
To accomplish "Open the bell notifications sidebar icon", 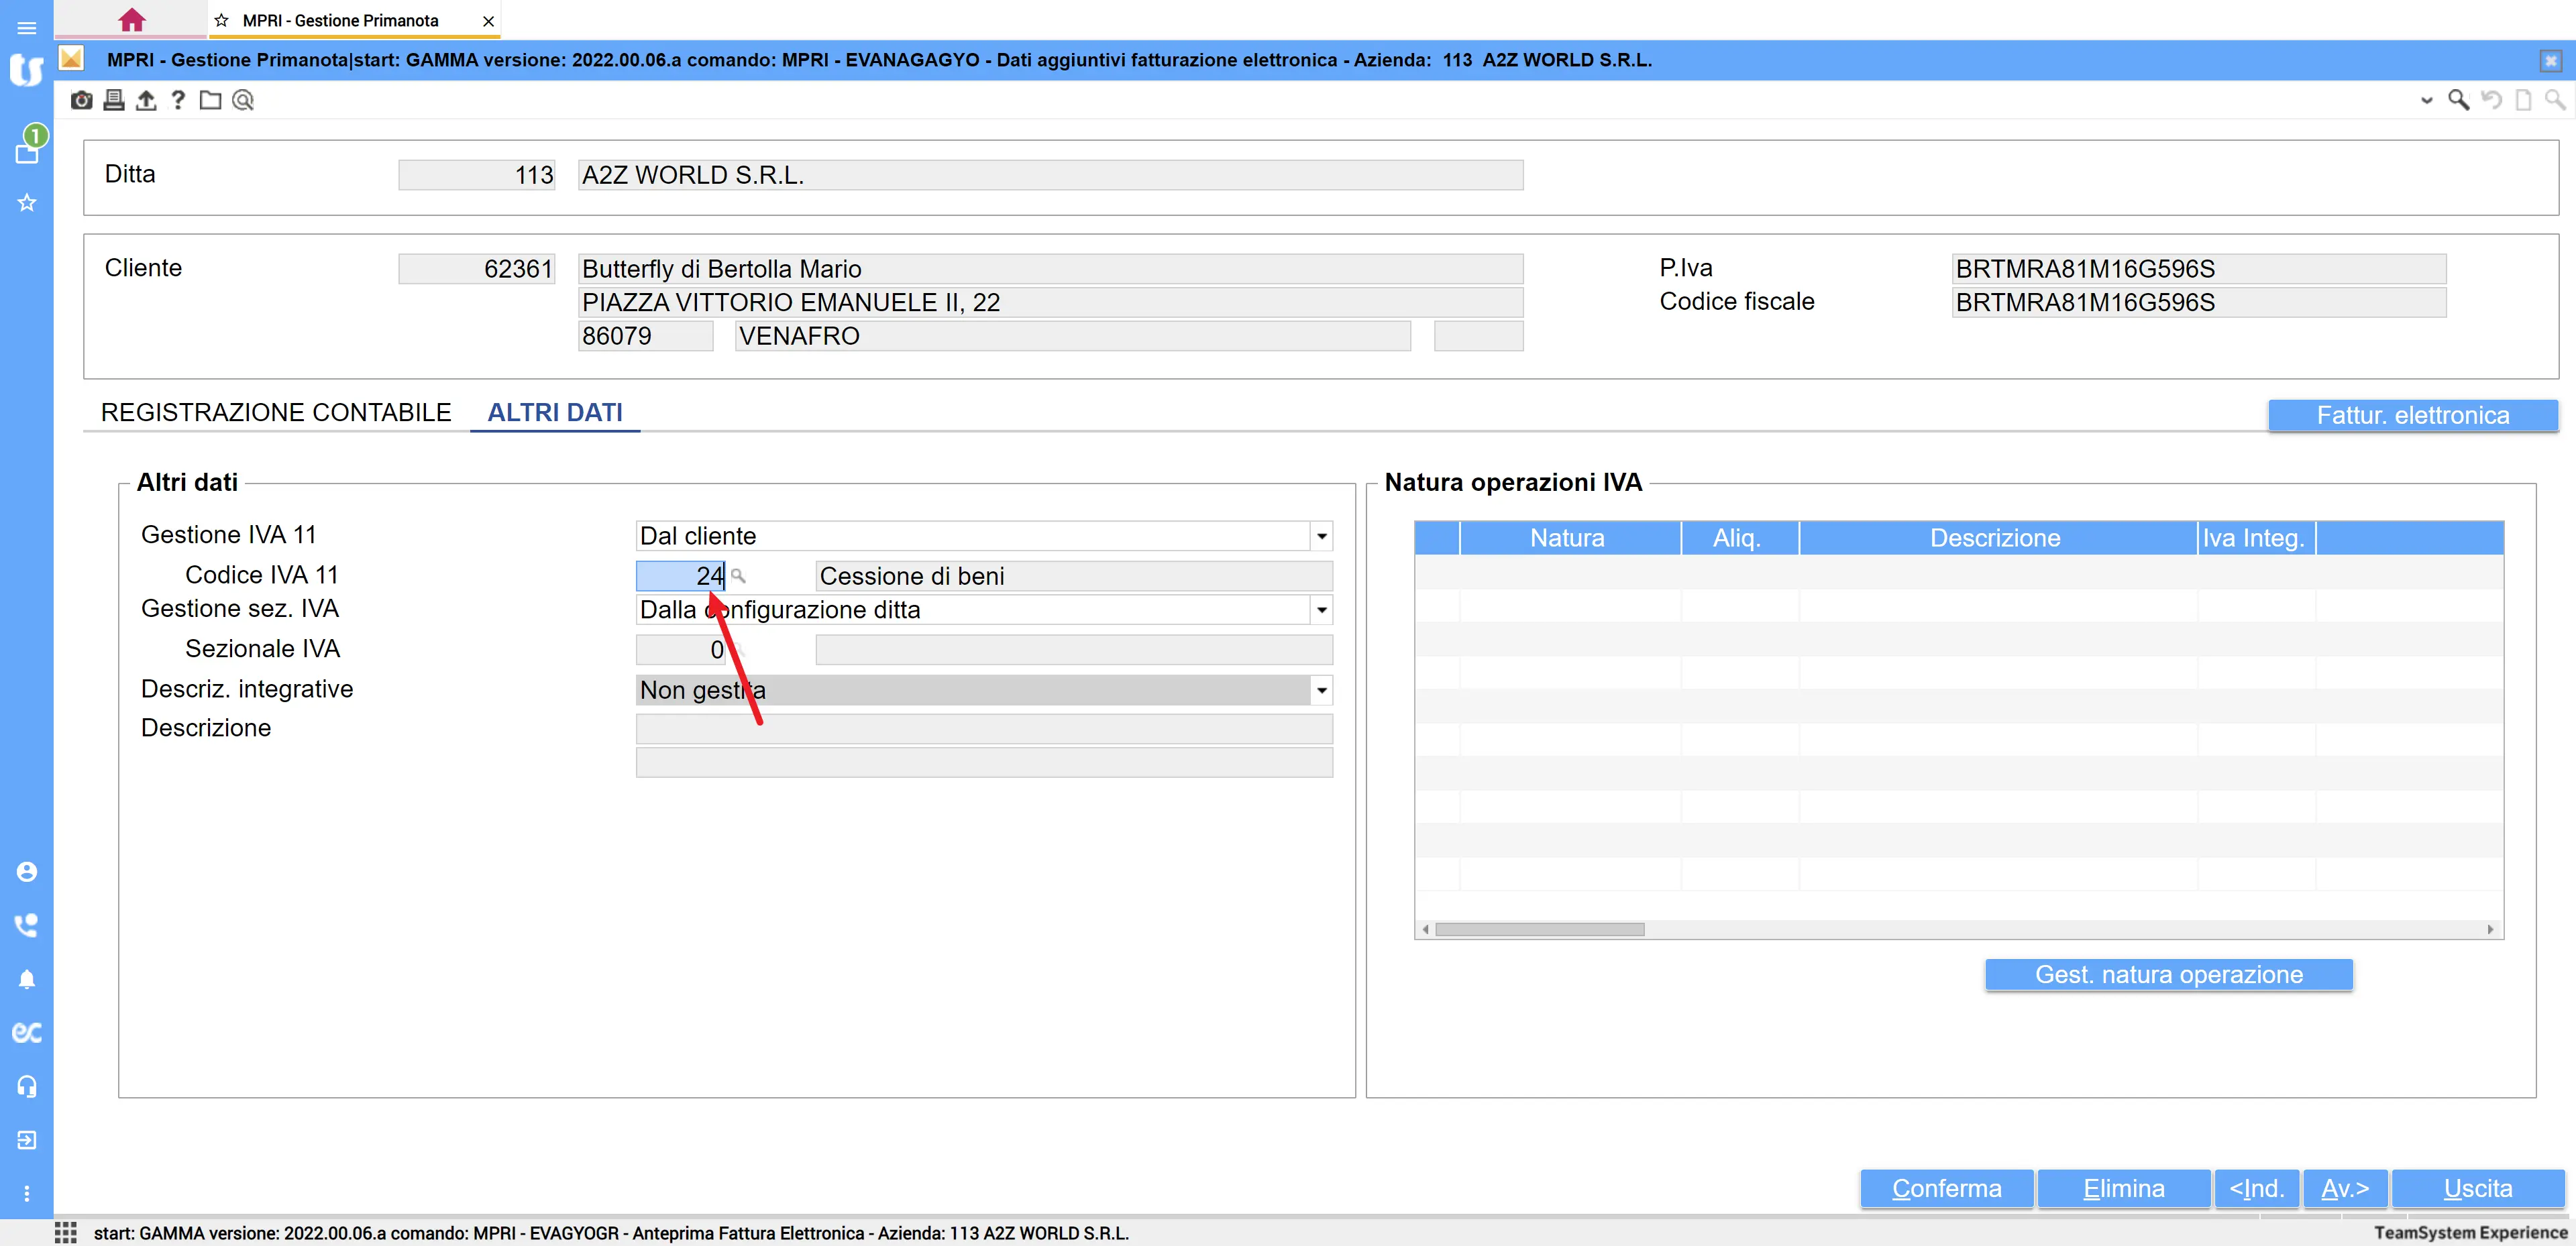I will pyautogui.click(x=27, y=979).
